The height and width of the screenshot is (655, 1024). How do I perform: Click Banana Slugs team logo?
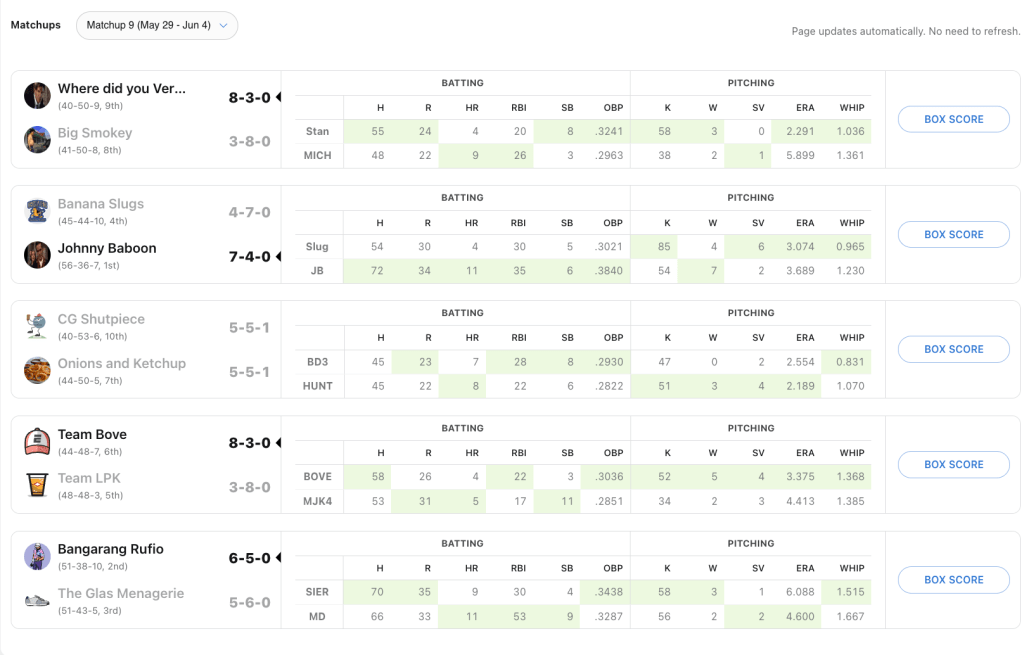[37, 211]
